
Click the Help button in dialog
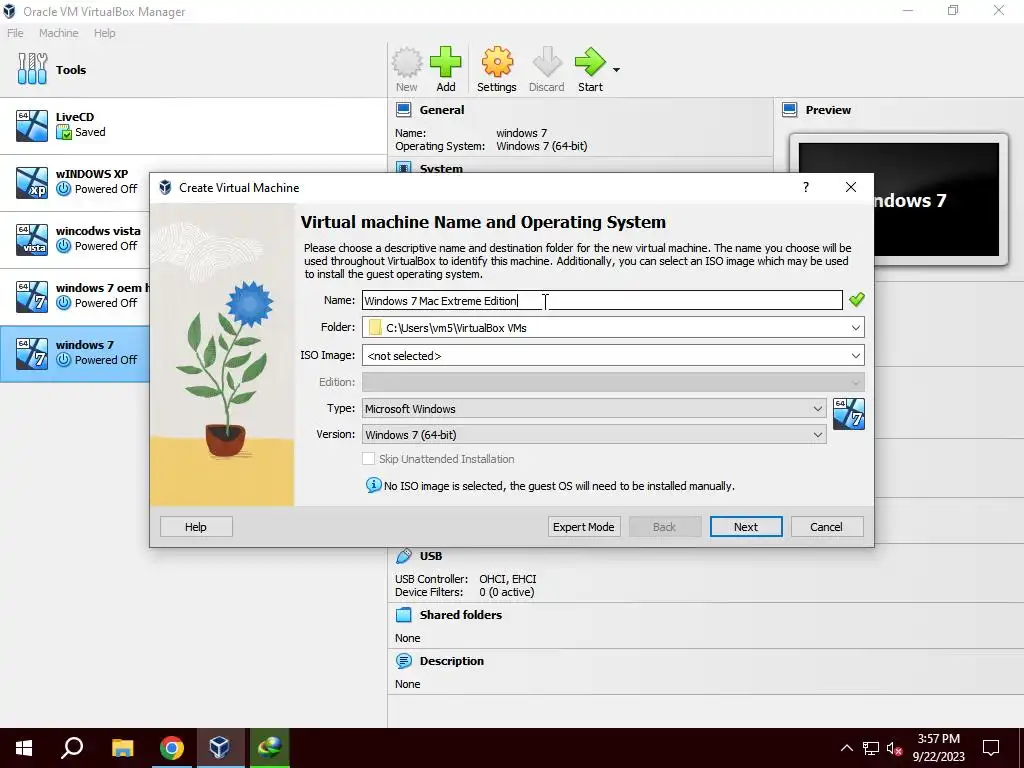[196, 527]
